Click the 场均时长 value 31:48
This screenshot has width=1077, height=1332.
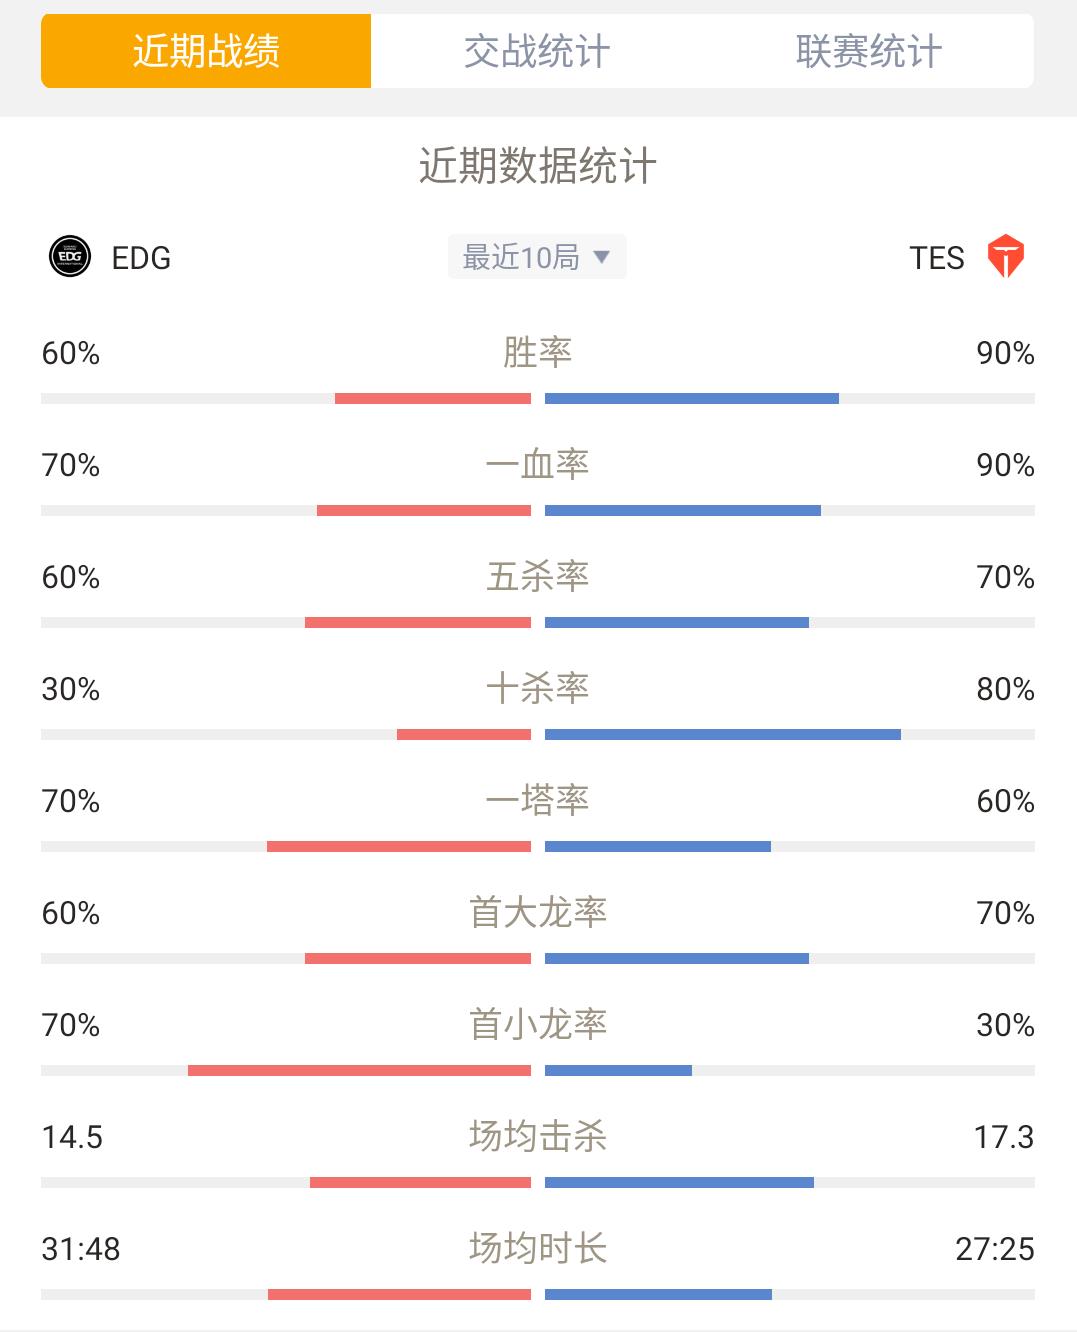tap(81, 1249)
